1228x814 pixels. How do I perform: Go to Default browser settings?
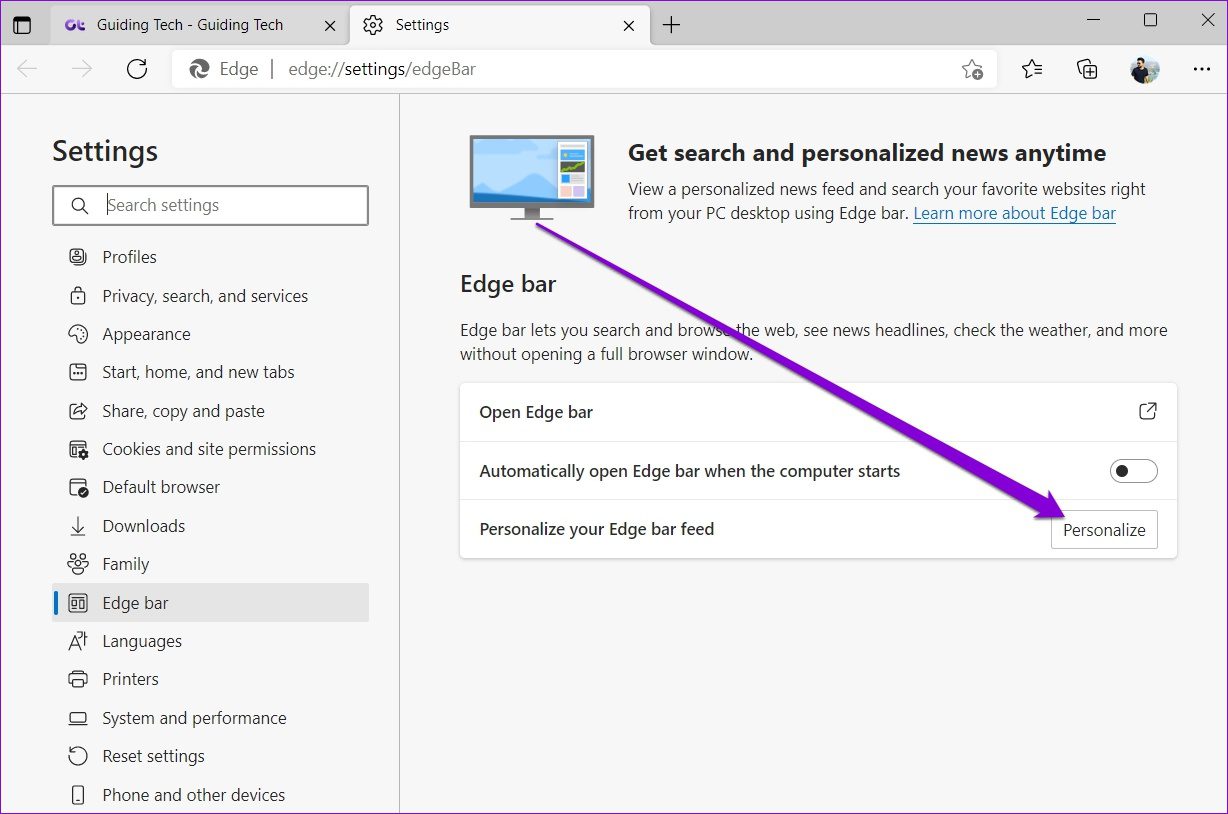pos(211,487)
